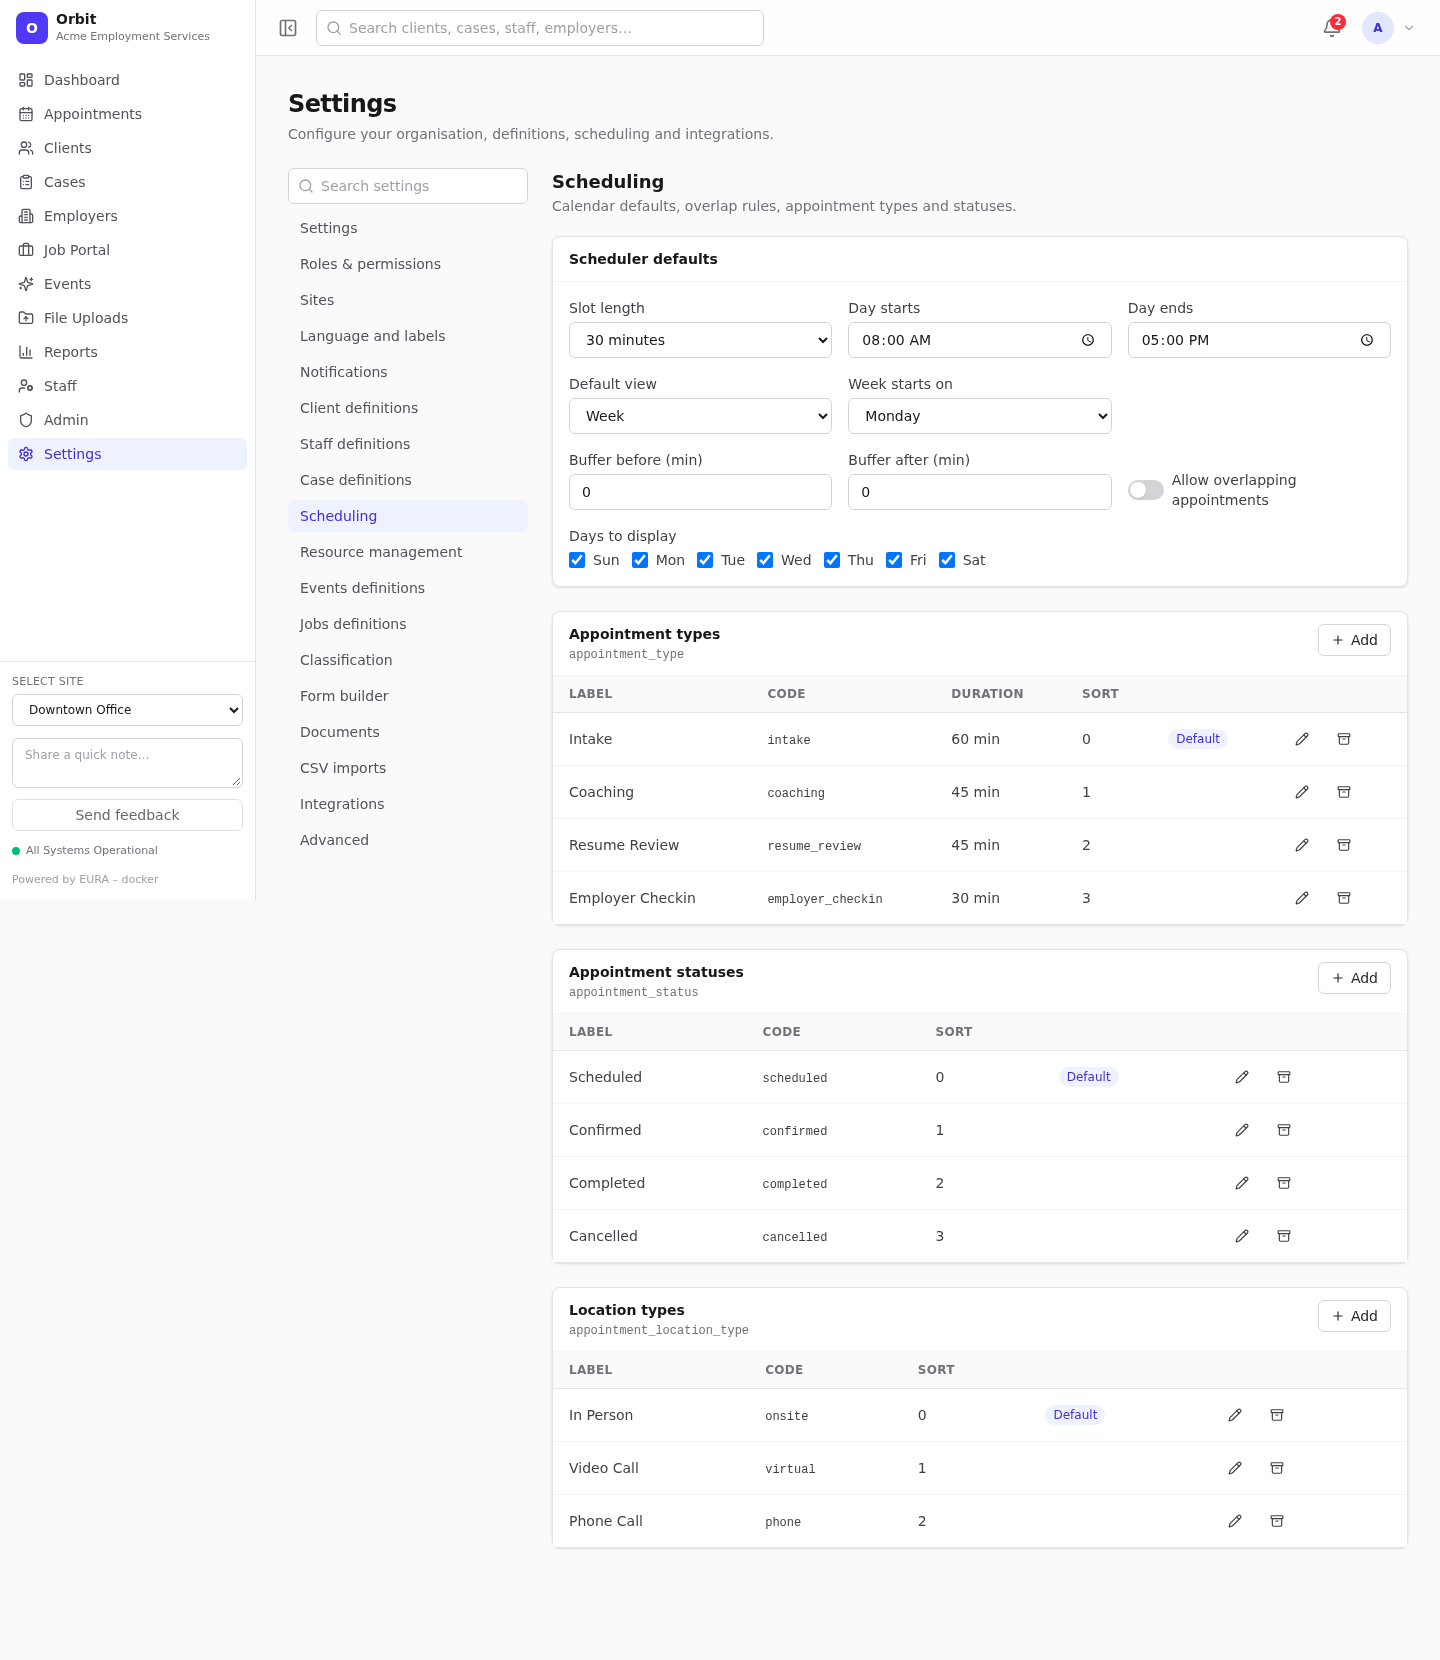Edit the Resume Review appointment type

pyautogui.click(x=1302, y=845)
